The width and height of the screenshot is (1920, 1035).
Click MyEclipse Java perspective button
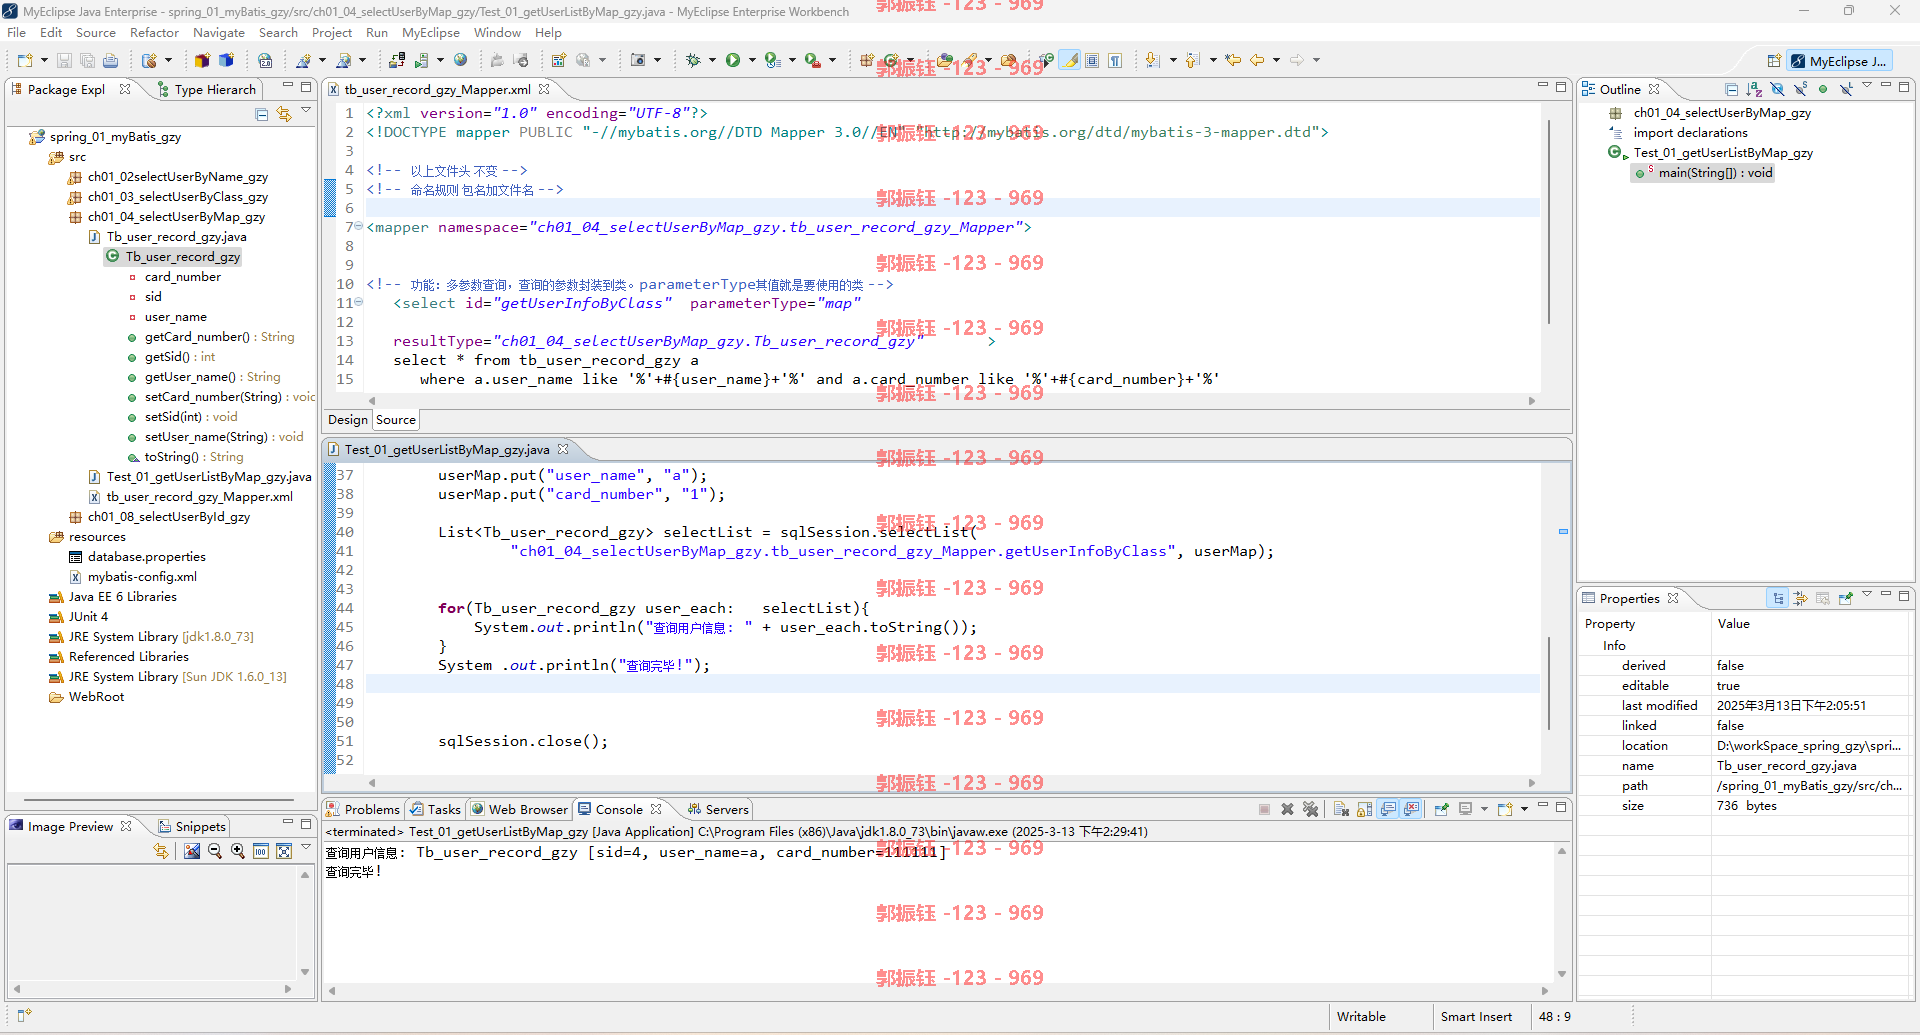click(x=1838, y=61)
